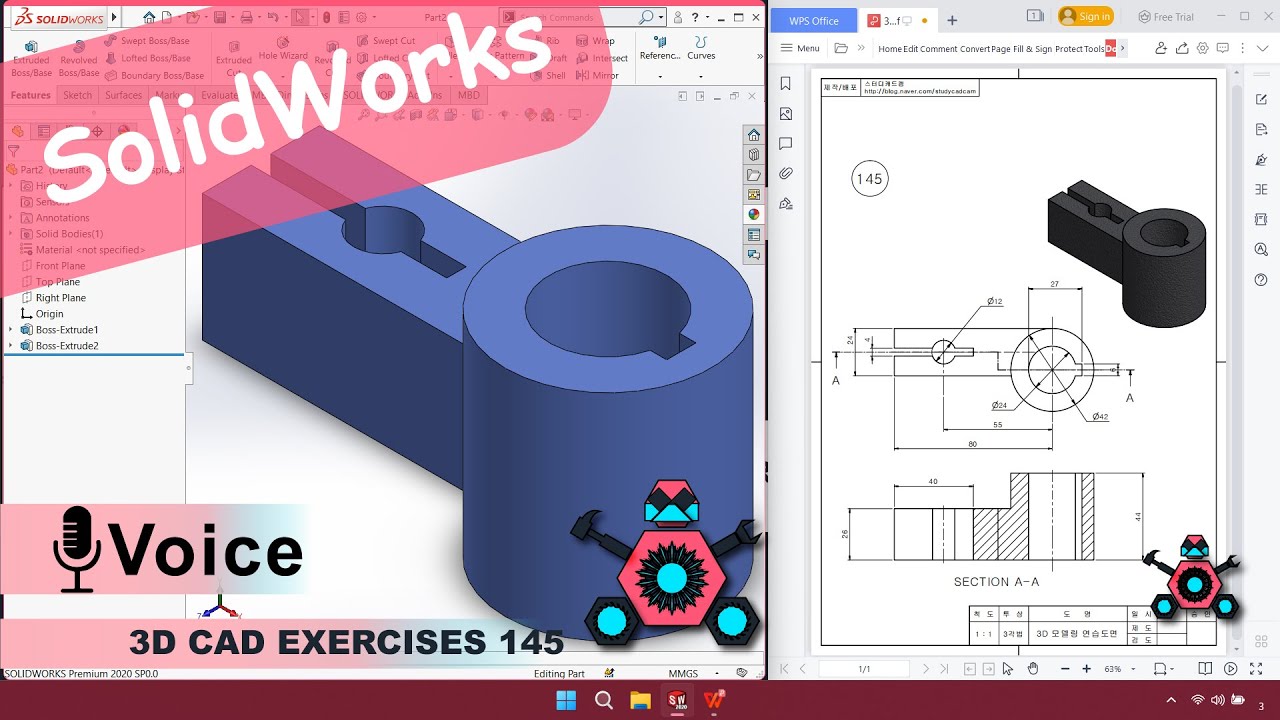Screen dimensions: 1280x720
Task: Choose the Mirror feature tool
Action: (x=596, y=75)
